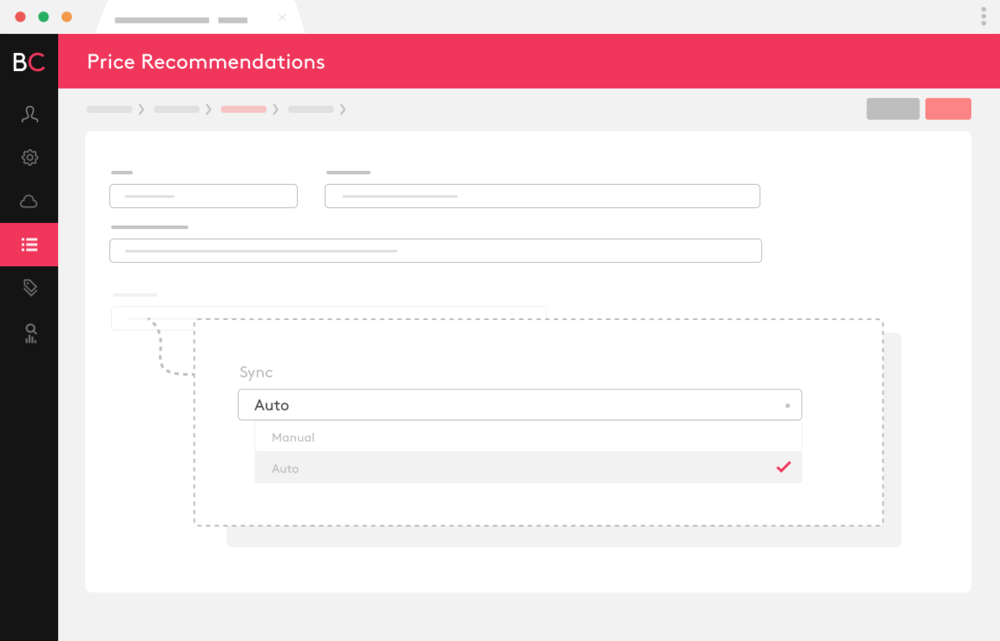
Task: Click the gray button in top right
Action: click(892, 109)
